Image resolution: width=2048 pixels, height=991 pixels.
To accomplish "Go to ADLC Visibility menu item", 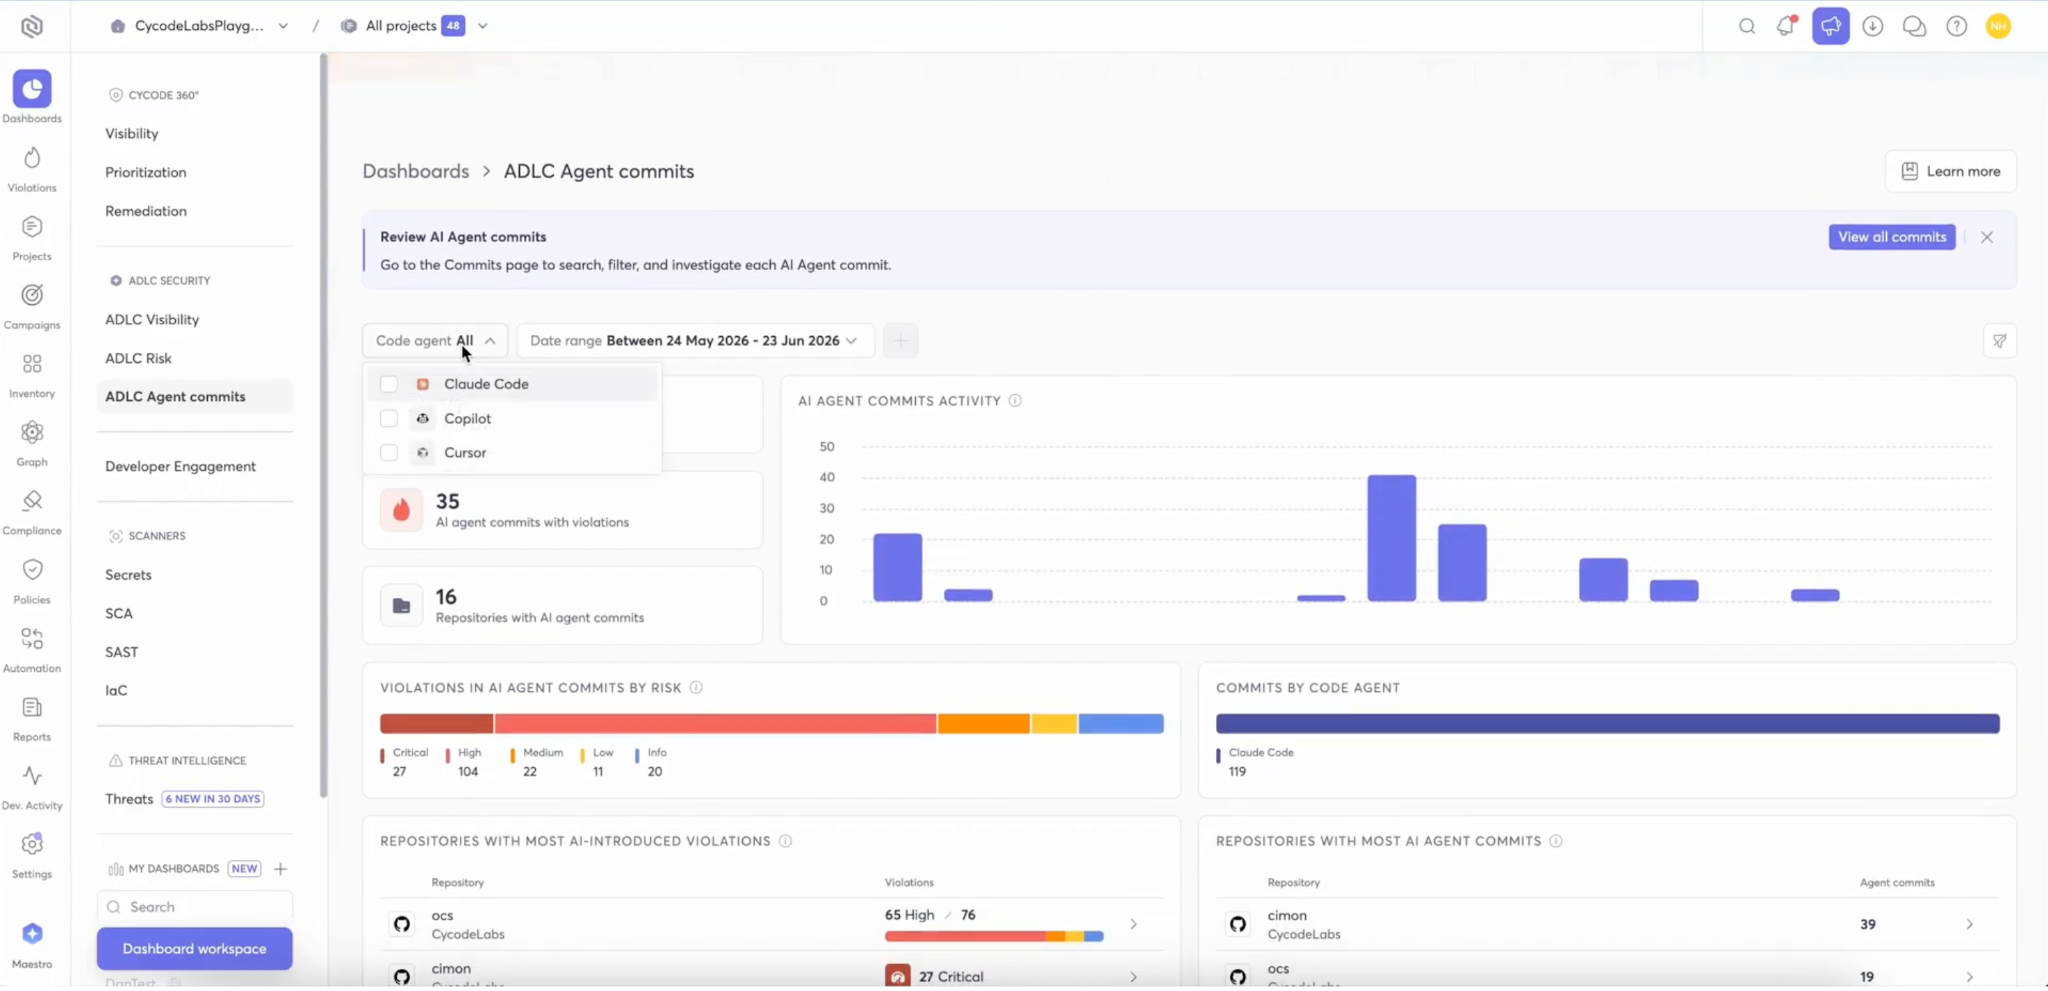I will point(152,320).
